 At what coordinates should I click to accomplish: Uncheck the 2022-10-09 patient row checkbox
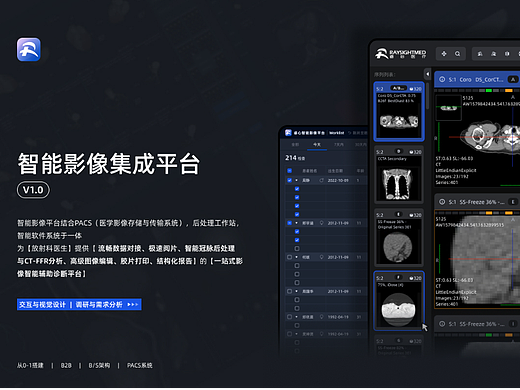pos(289,180)
